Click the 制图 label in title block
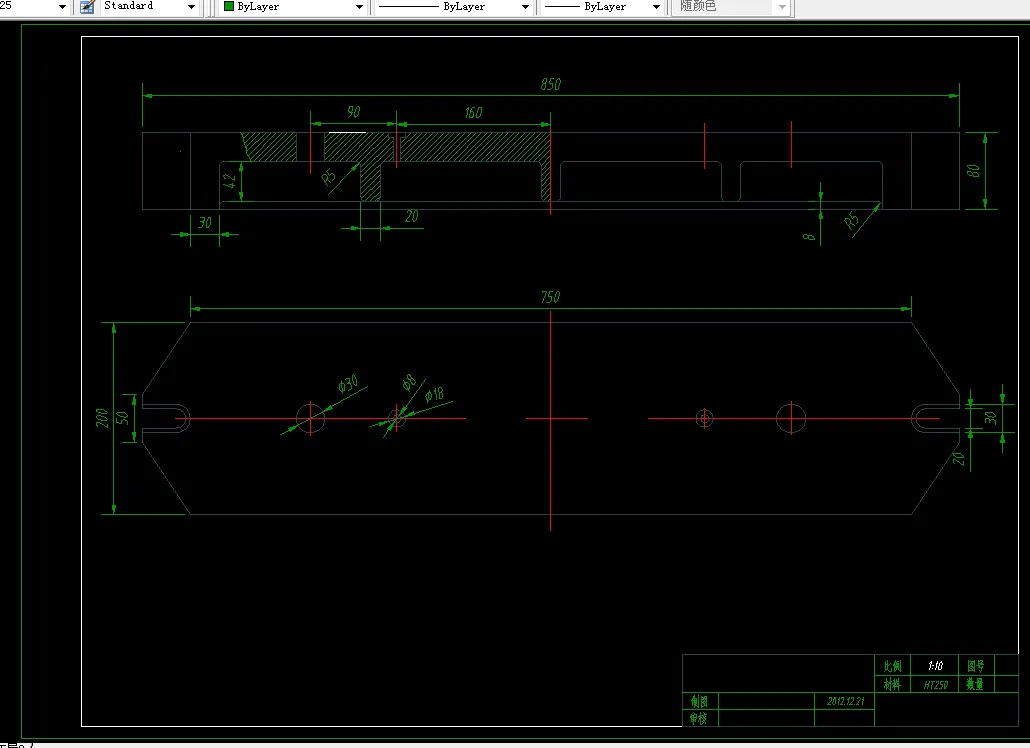This screenshot has width=1030, height=748. [699, 701]
